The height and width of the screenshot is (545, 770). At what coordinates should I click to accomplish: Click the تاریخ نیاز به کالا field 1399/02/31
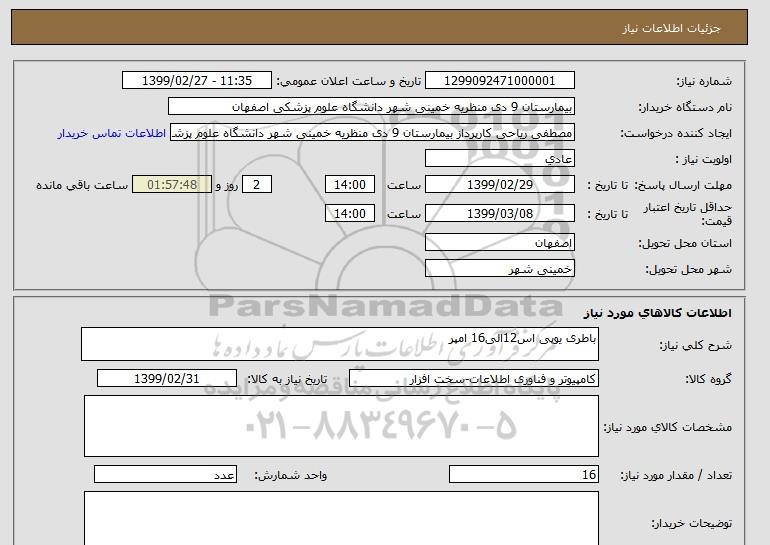pyautogui.click(x=167, y=379)
